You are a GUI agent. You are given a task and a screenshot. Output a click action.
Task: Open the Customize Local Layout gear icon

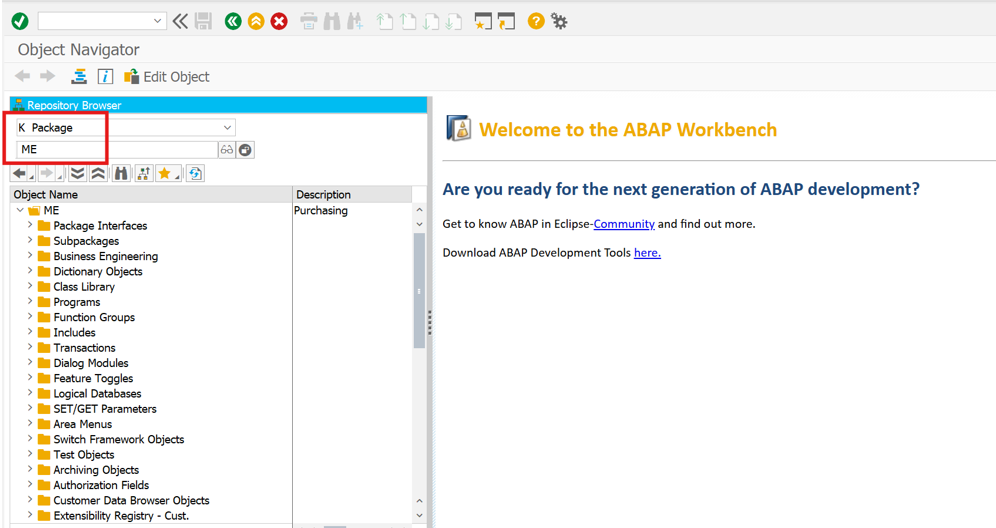click(x=559, y=22)
